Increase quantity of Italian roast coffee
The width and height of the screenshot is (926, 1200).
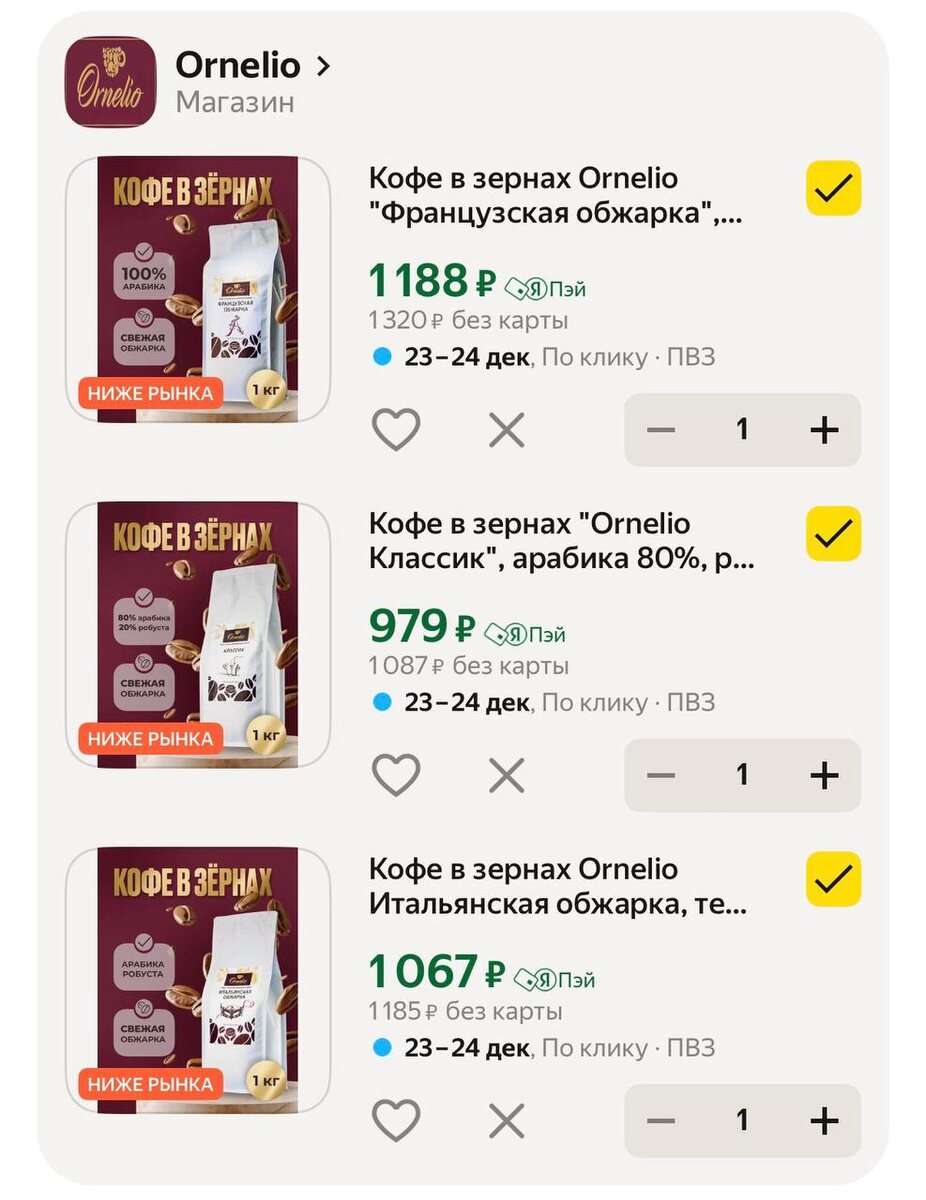point(823,1120)
